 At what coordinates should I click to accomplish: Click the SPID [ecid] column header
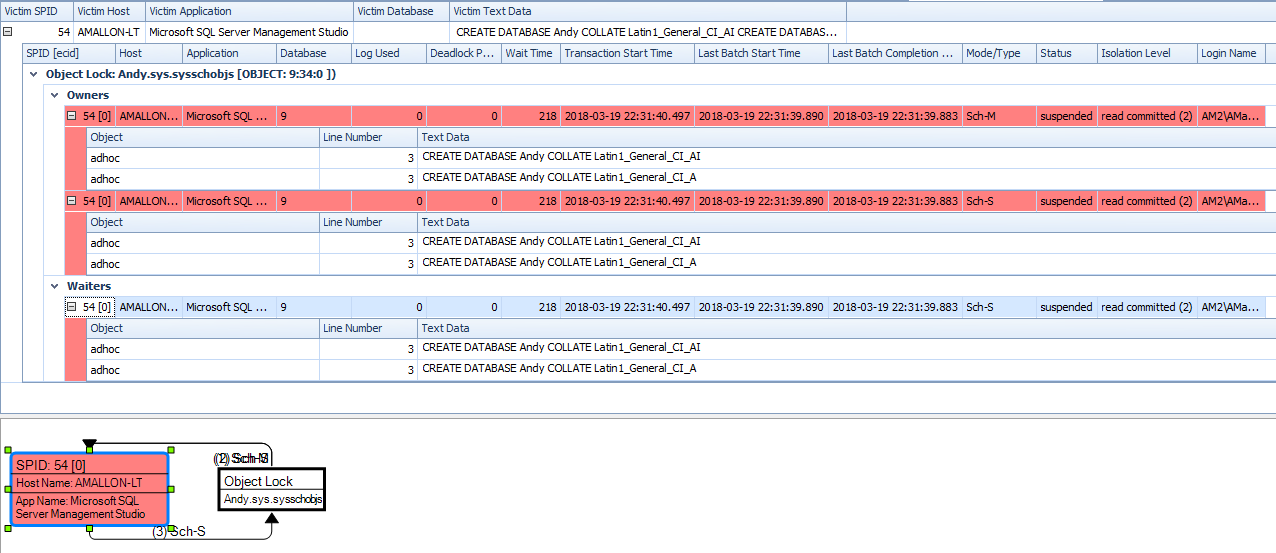coord(69,53)
